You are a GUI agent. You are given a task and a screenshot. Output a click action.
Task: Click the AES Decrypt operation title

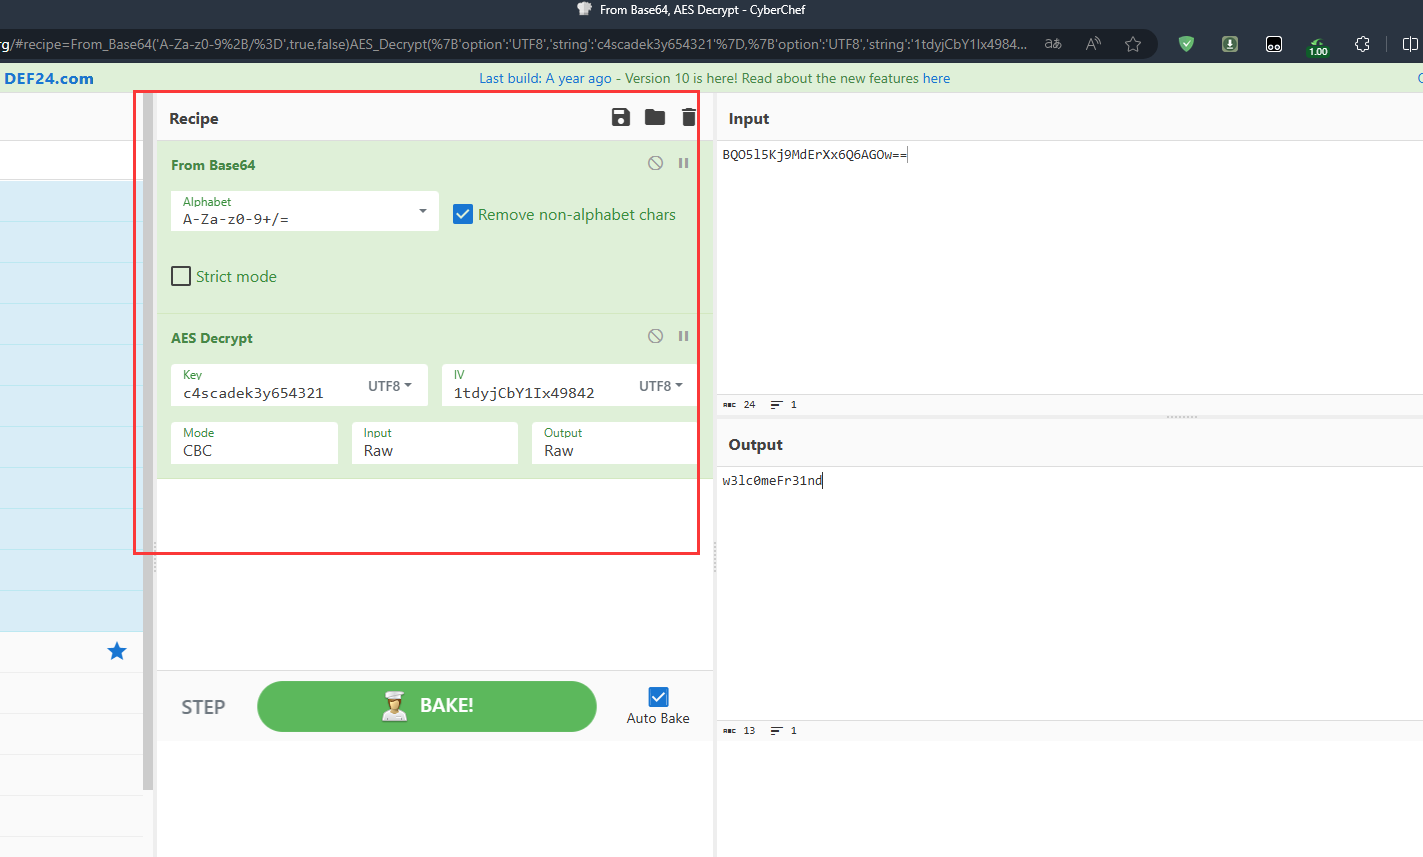pos(212,338)
